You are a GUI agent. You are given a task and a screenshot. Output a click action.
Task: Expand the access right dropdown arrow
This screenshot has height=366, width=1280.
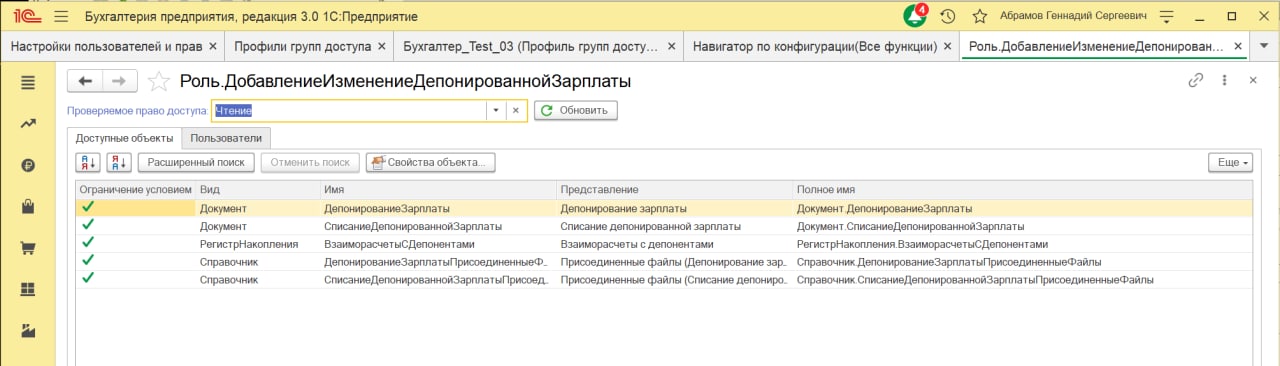[496, 110]
